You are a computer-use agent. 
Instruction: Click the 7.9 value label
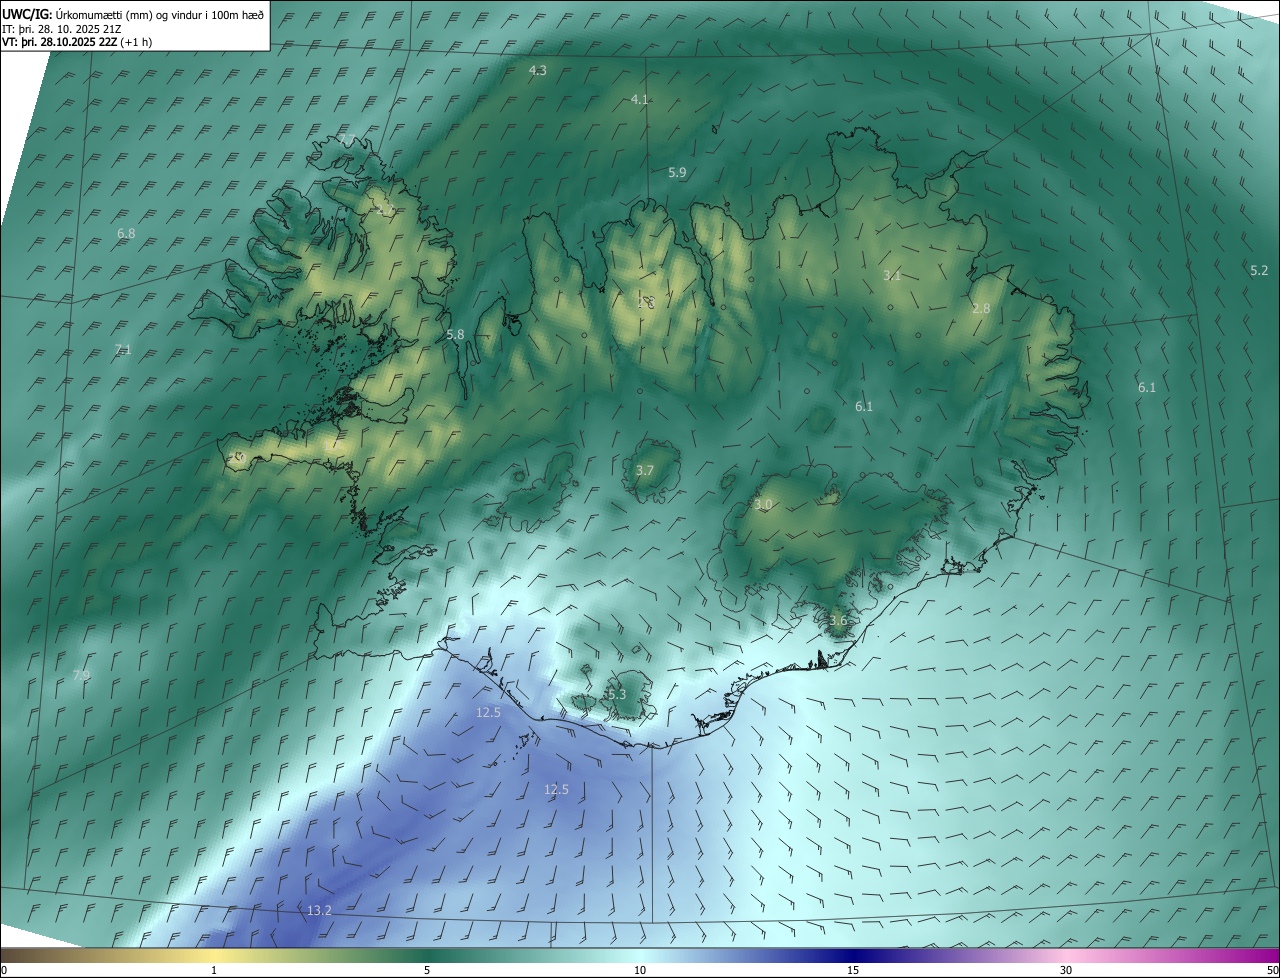click(82, 675)
